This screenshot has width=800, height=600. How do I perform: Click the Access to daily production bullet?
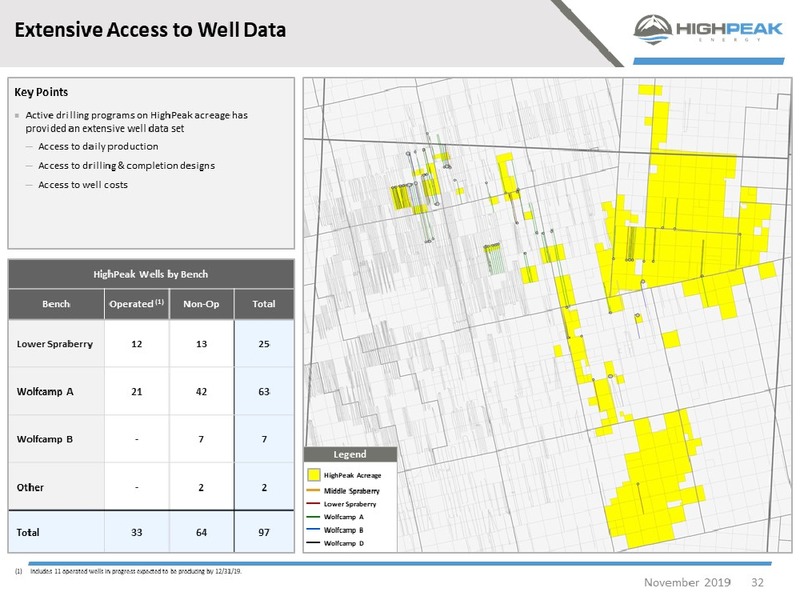(x=98, y=146)
